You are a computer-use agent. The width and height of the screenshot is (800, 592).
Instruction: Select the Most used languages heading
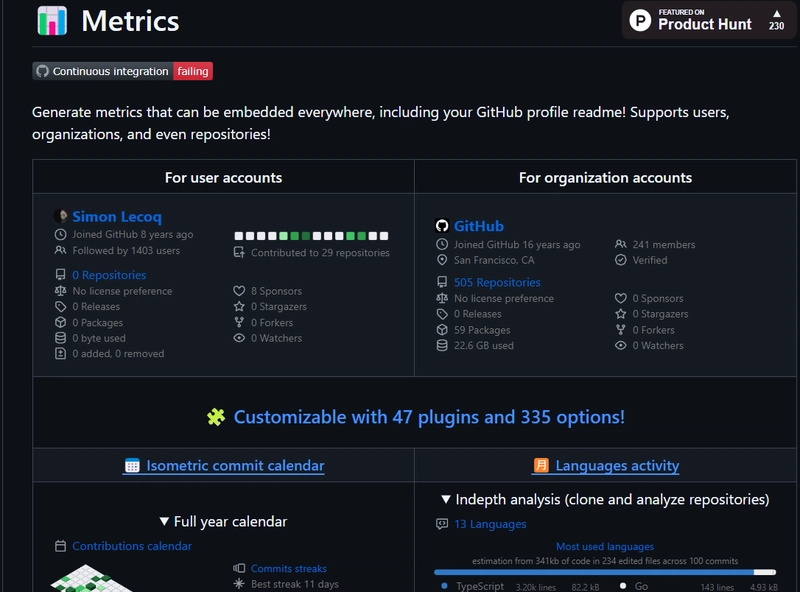(x=605, y=546)
